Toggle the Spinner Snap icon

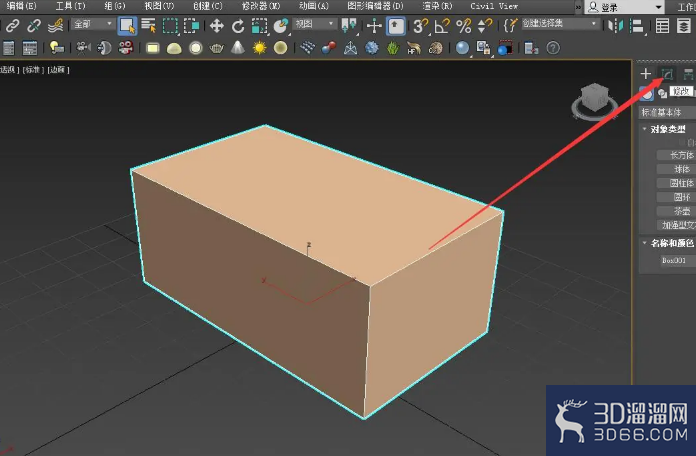point(485,26)
